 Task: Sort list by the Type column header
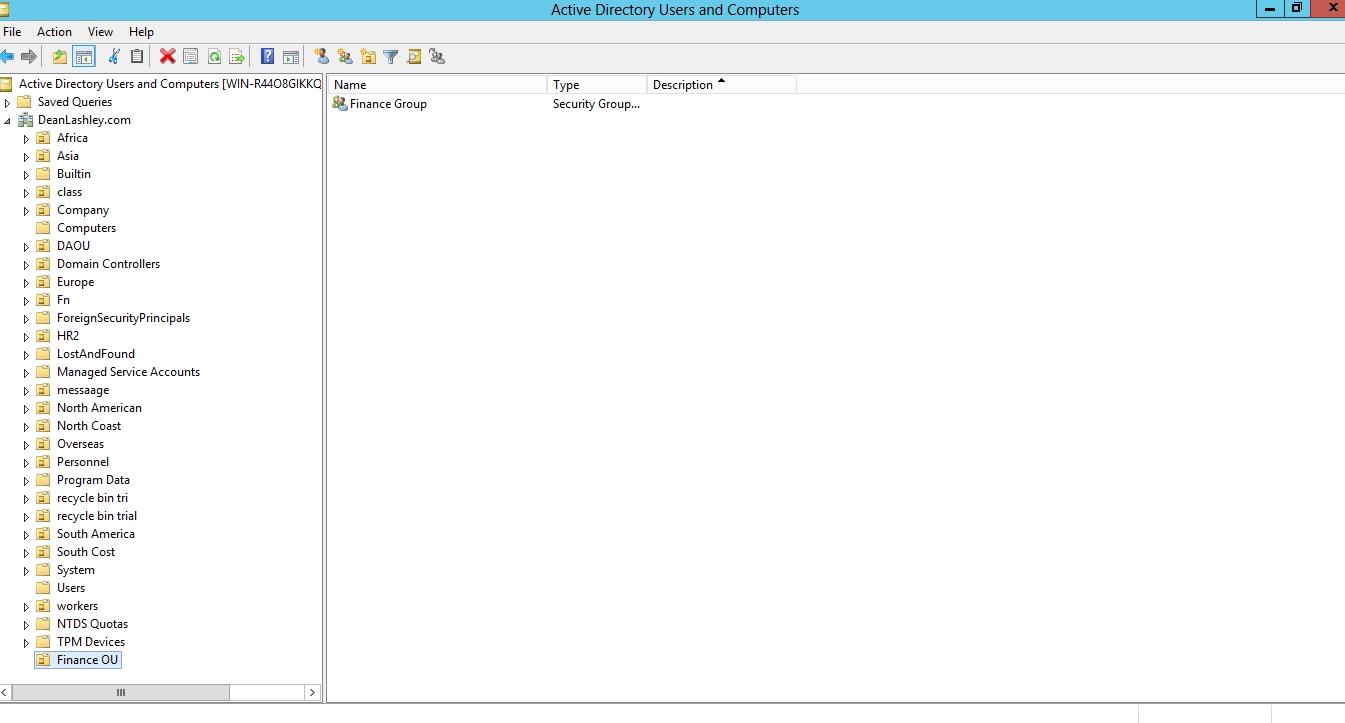(597, 85)
